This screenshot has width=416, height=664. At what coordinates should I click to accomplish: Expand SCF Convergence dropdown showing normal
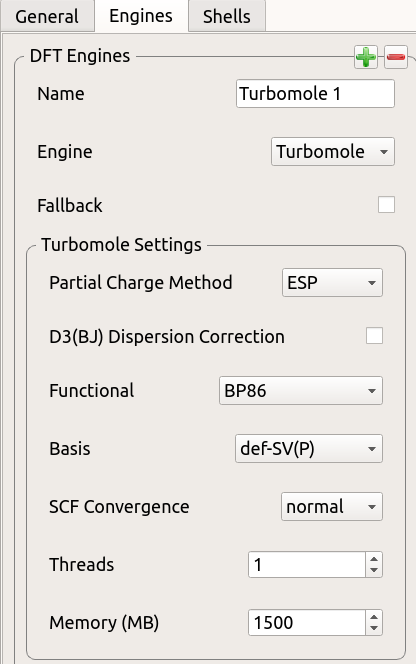pyautogui.click(x=332, y=506)
